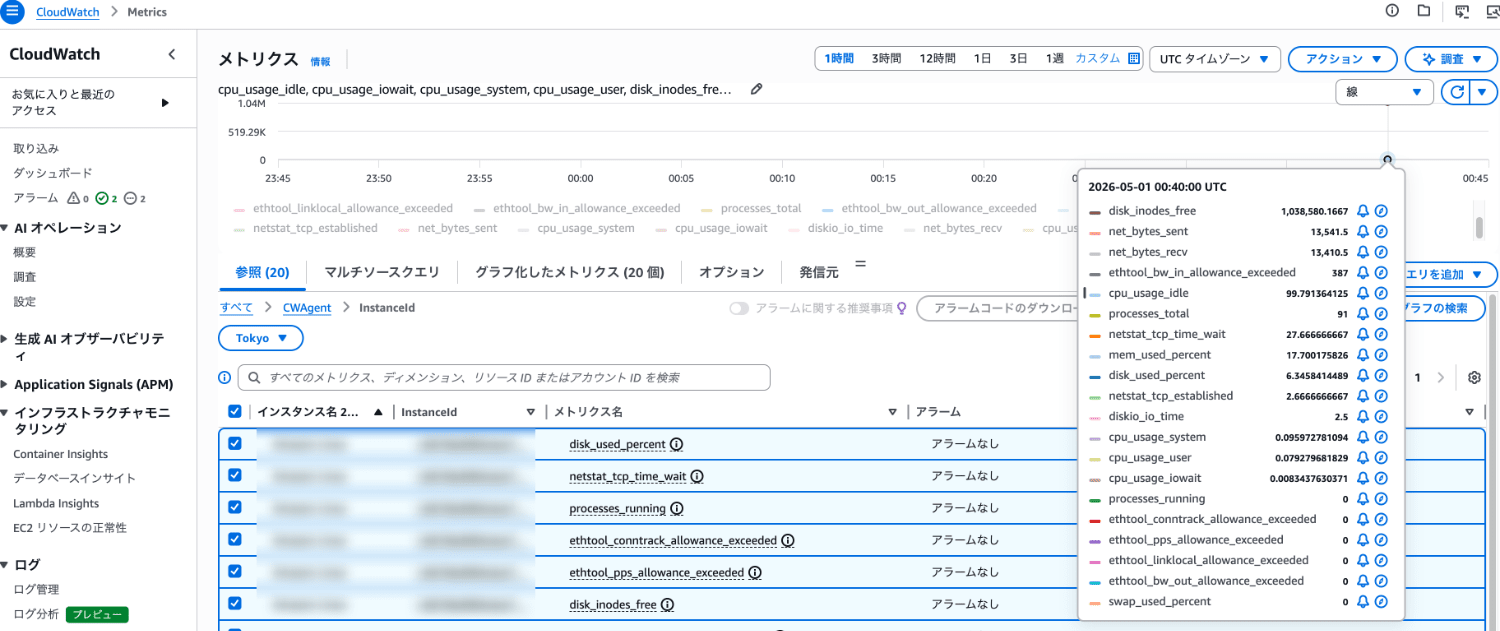The height and width of the screenshot is (631, 1500).
Task: Open the main navigation hamburger menu
Action: (13, 12)
